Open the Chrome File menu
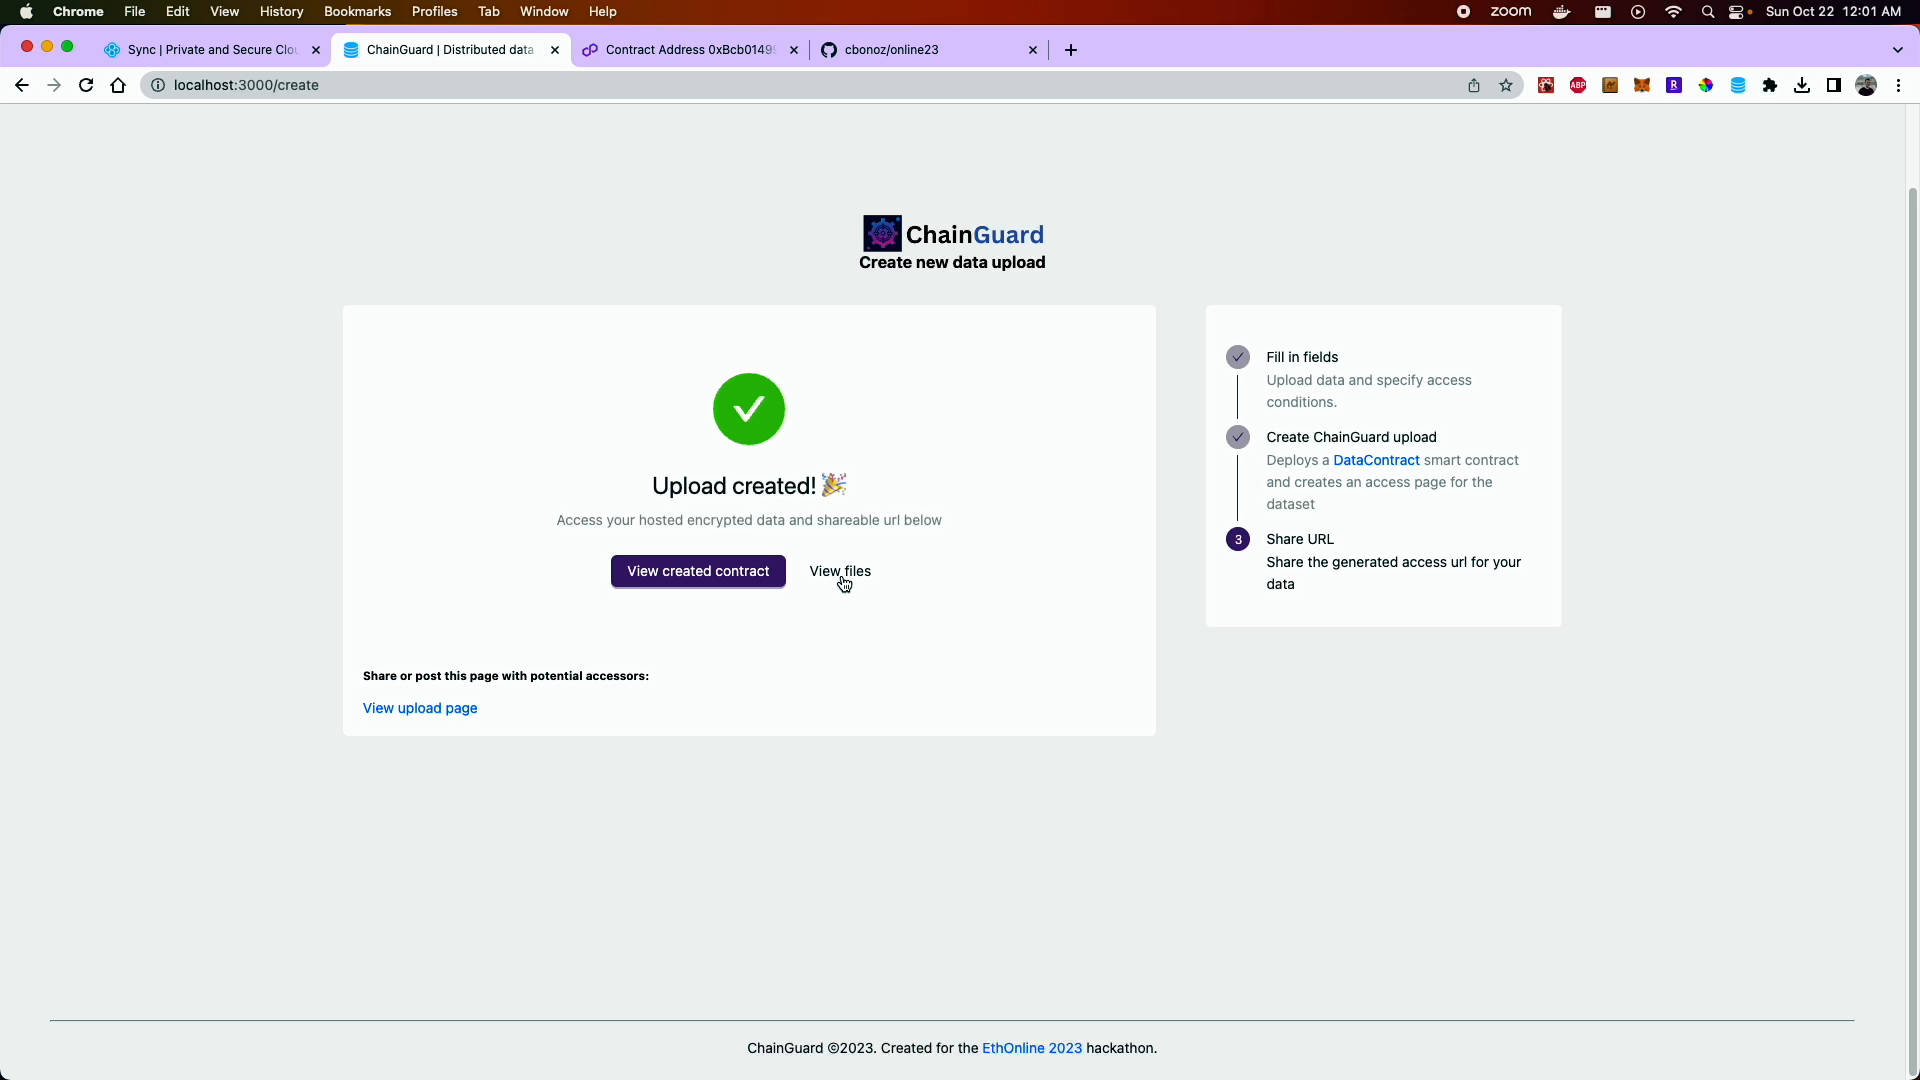Screen dimensions: 1920x1080 [135, 12]
